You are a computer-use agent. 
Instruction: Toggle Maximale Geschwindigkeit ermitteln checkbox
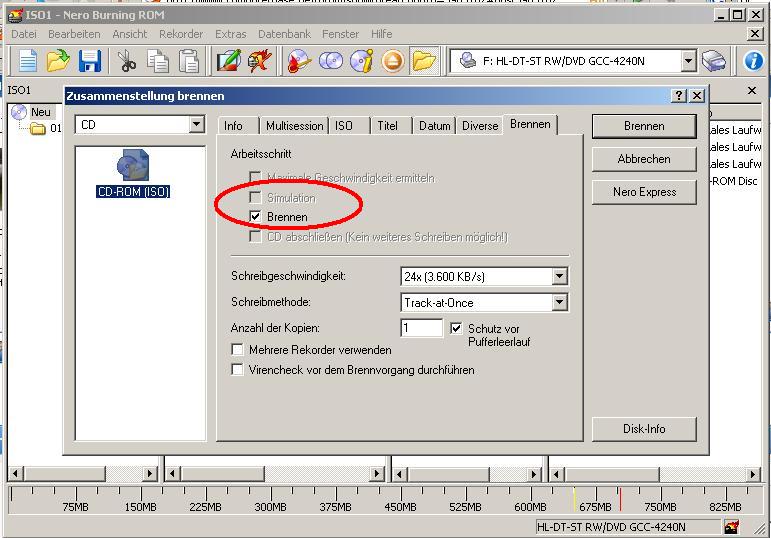255,177
